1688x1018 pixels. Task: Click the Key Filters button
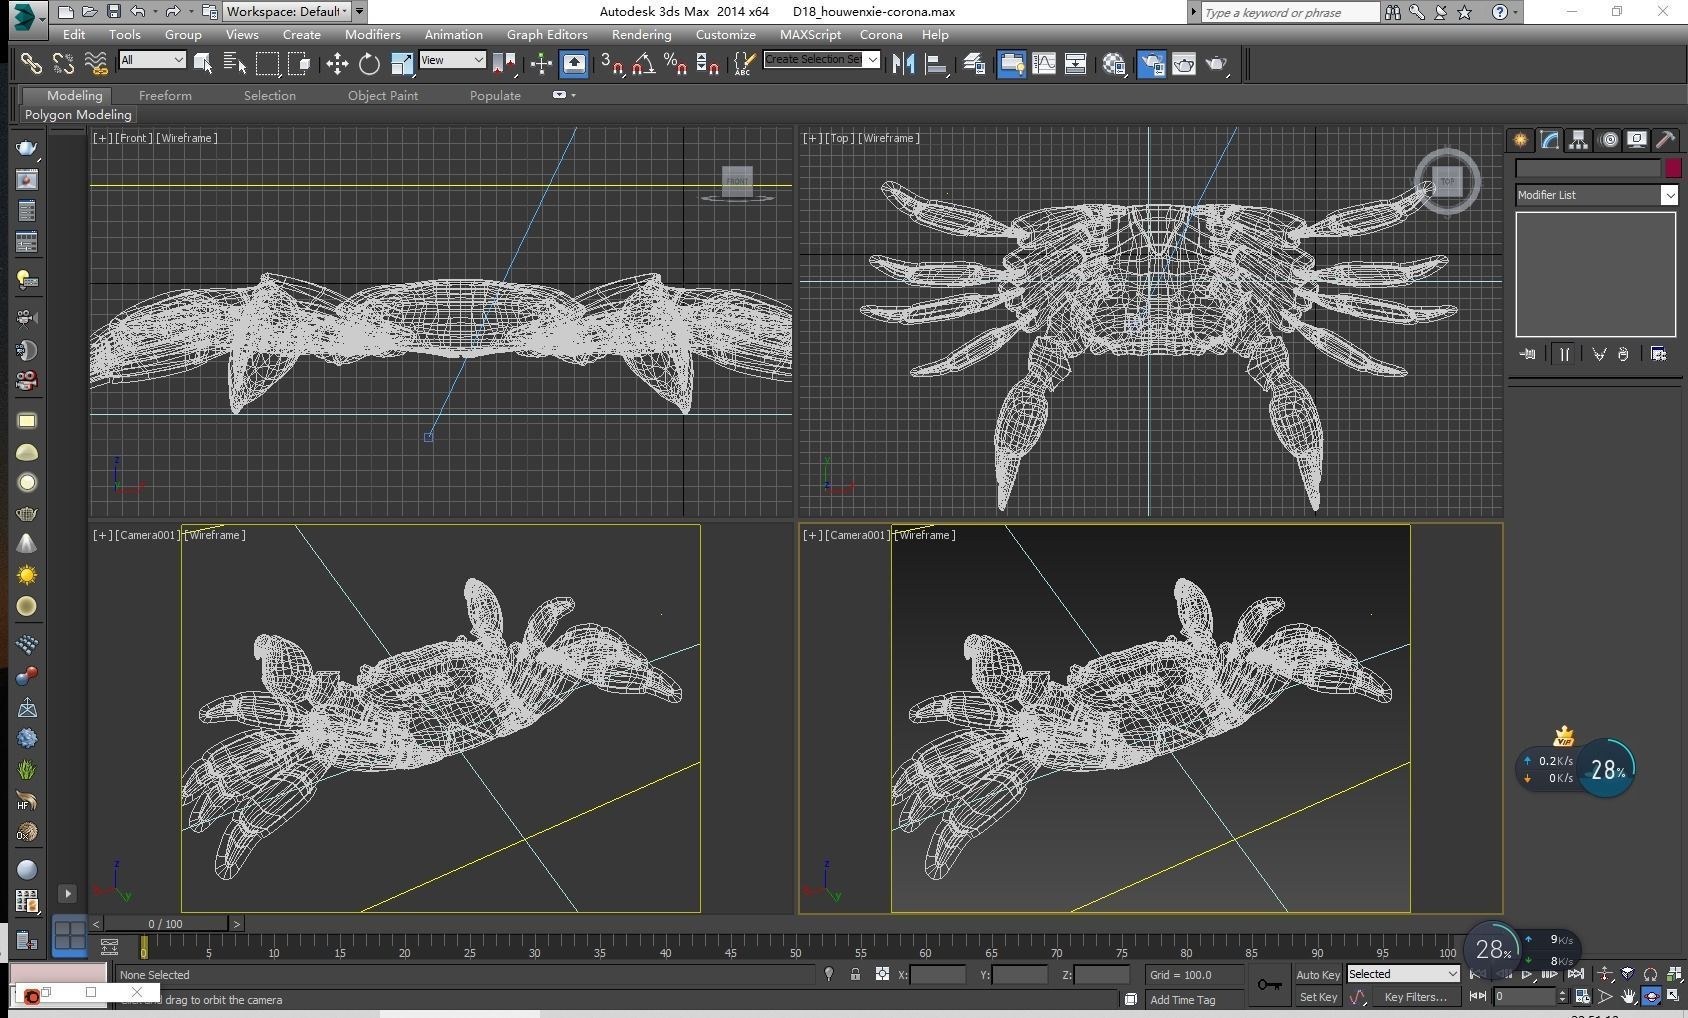(1415, 997)
